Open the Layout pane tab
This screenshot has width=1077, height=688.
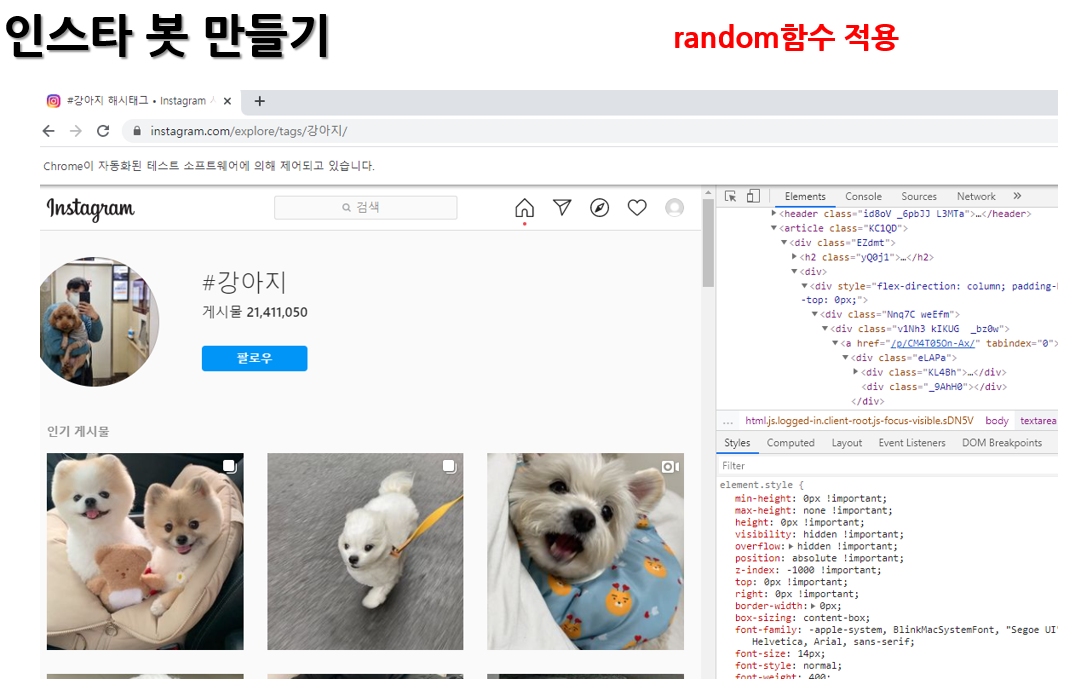pyautogui.click(x=847, y=443)
